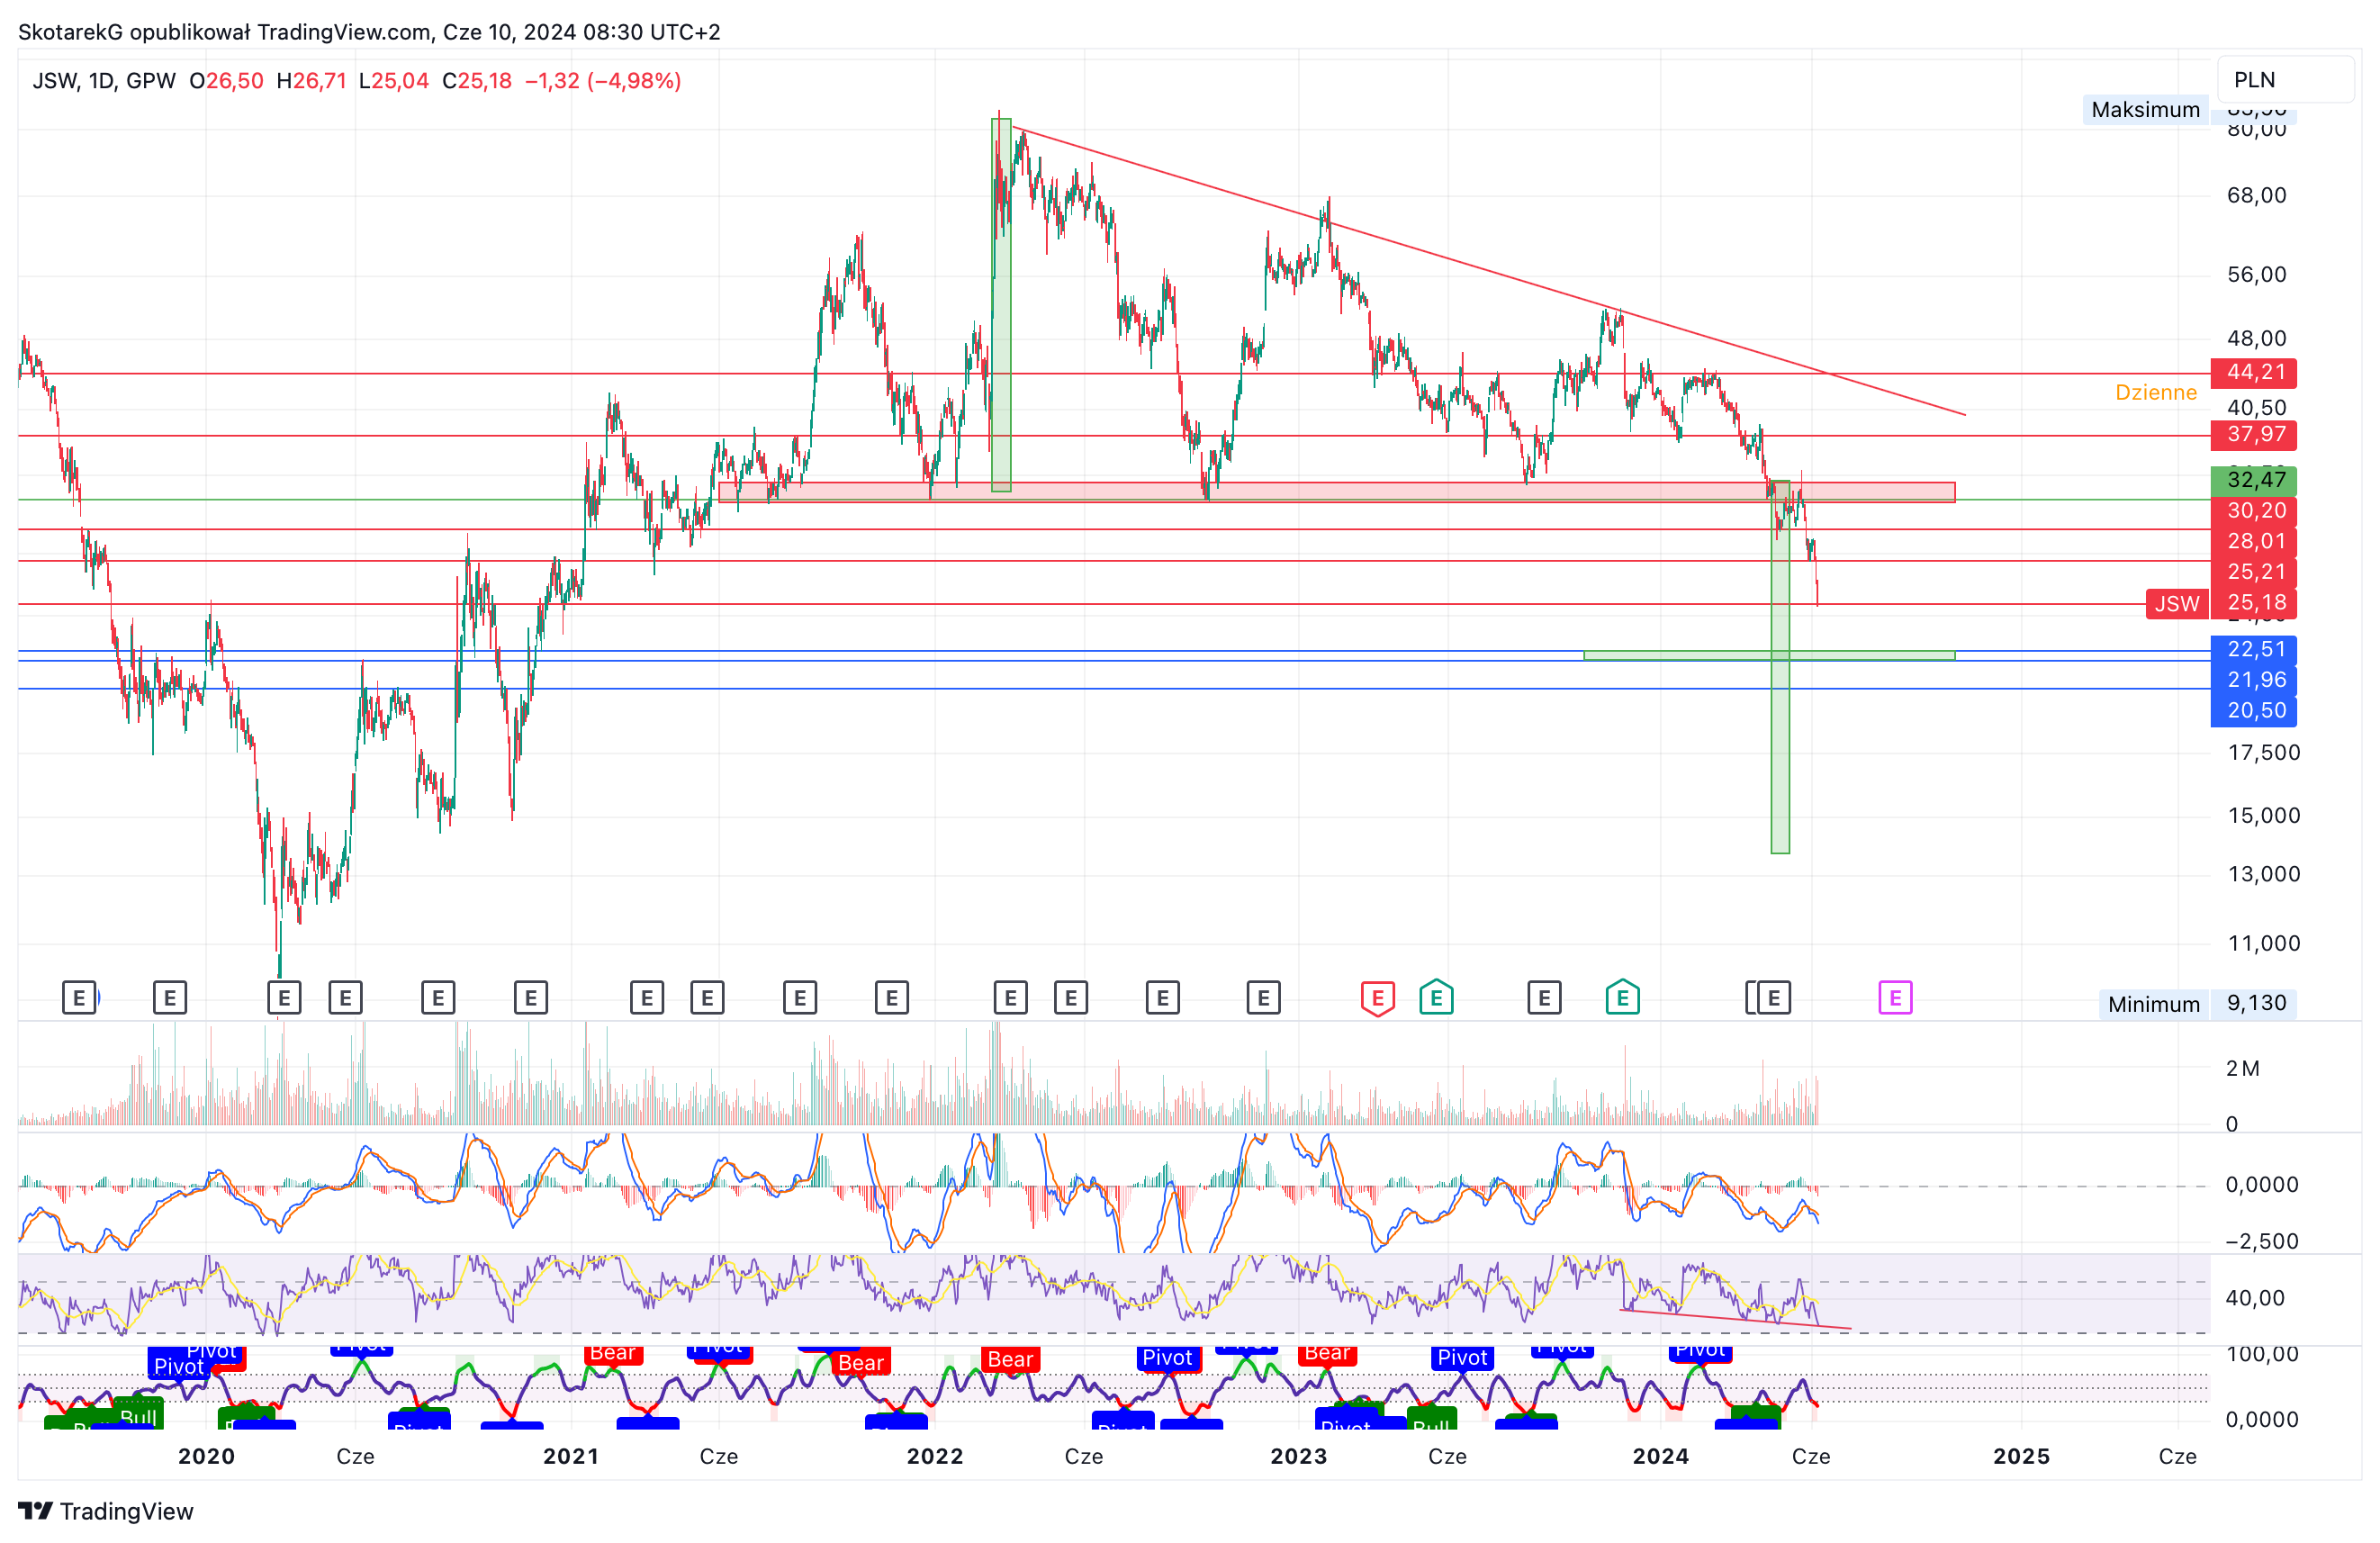
Task: Select the blue 22,51 price label
Action: [2255, 649]
